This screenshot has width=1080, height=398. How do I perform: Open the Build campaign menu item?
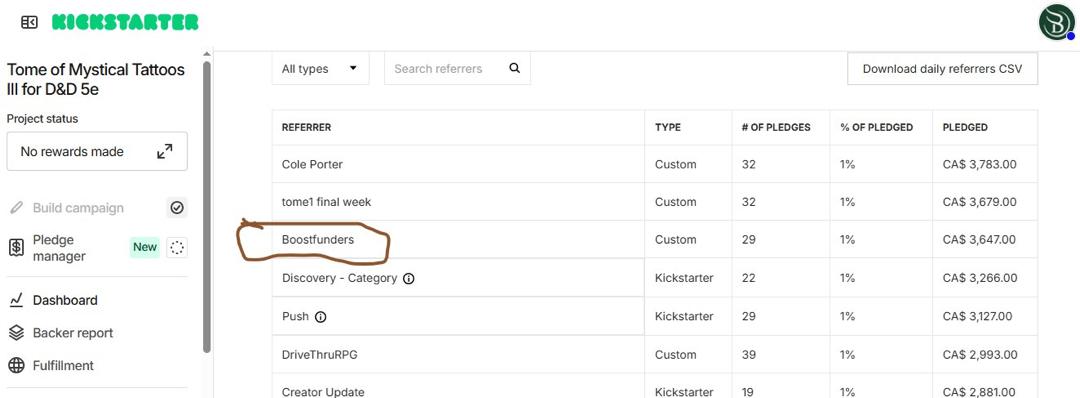[x=79, y=208]
